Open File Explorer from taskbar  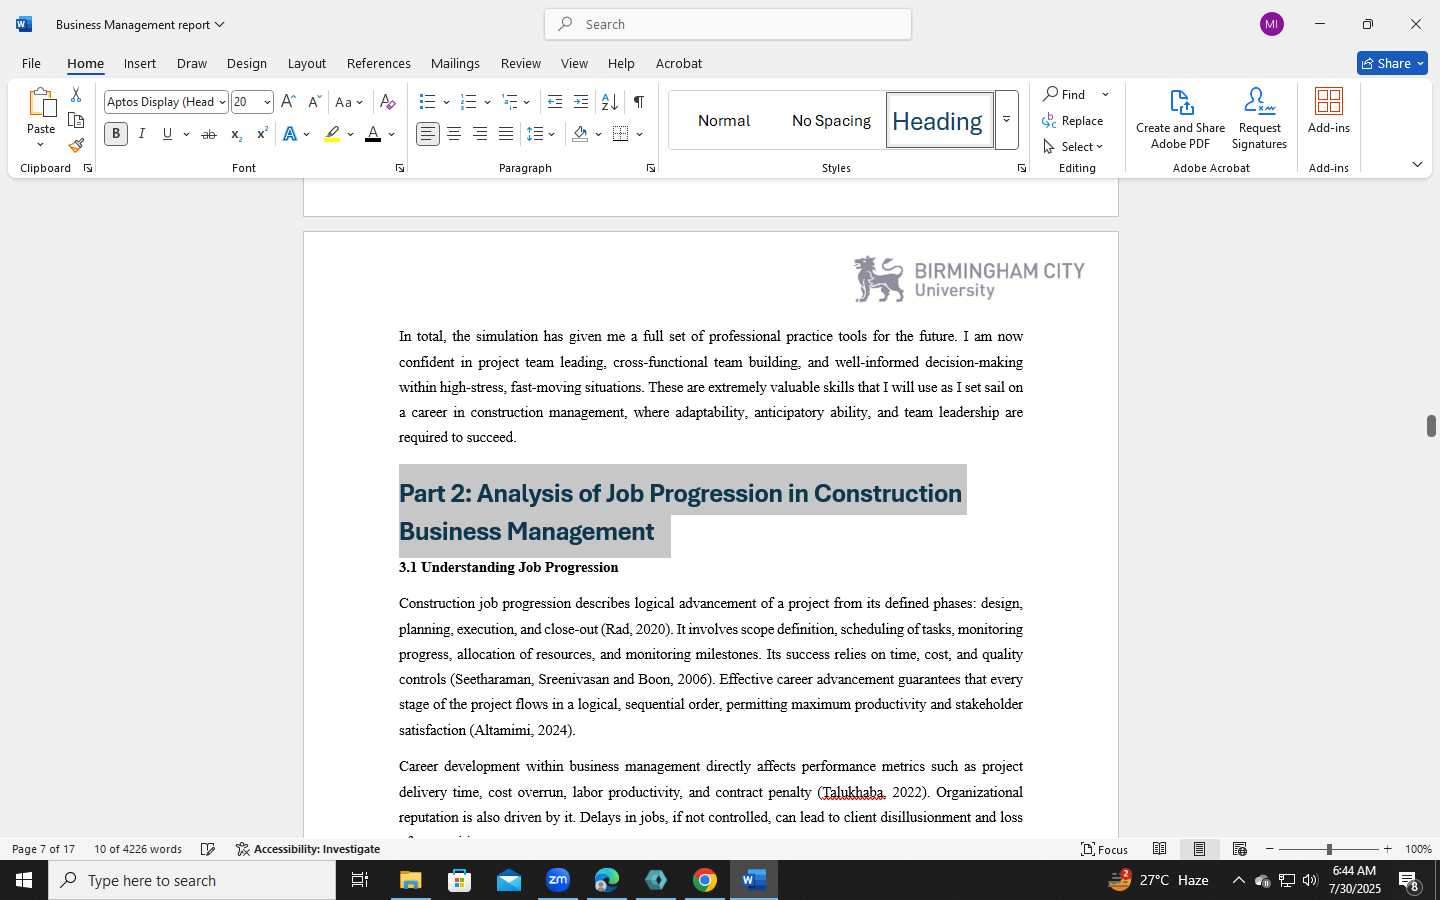(x=411, y=880)
